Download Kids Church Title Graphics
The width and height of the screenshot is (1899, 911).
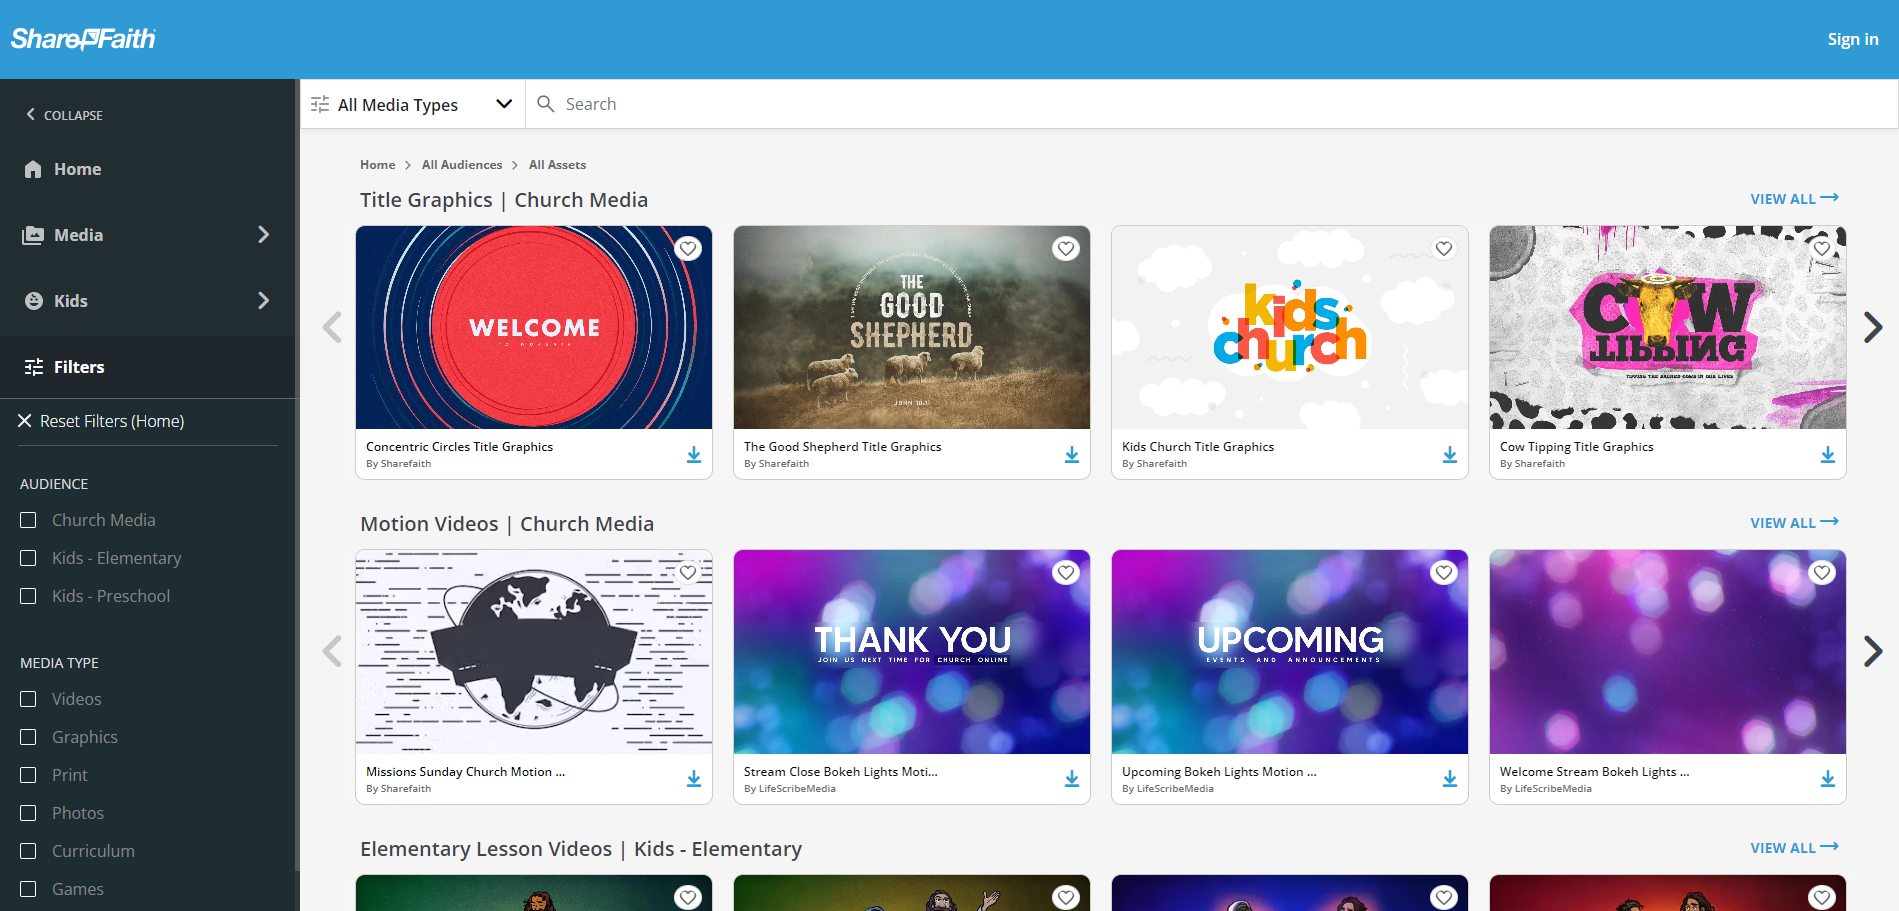1450,455
